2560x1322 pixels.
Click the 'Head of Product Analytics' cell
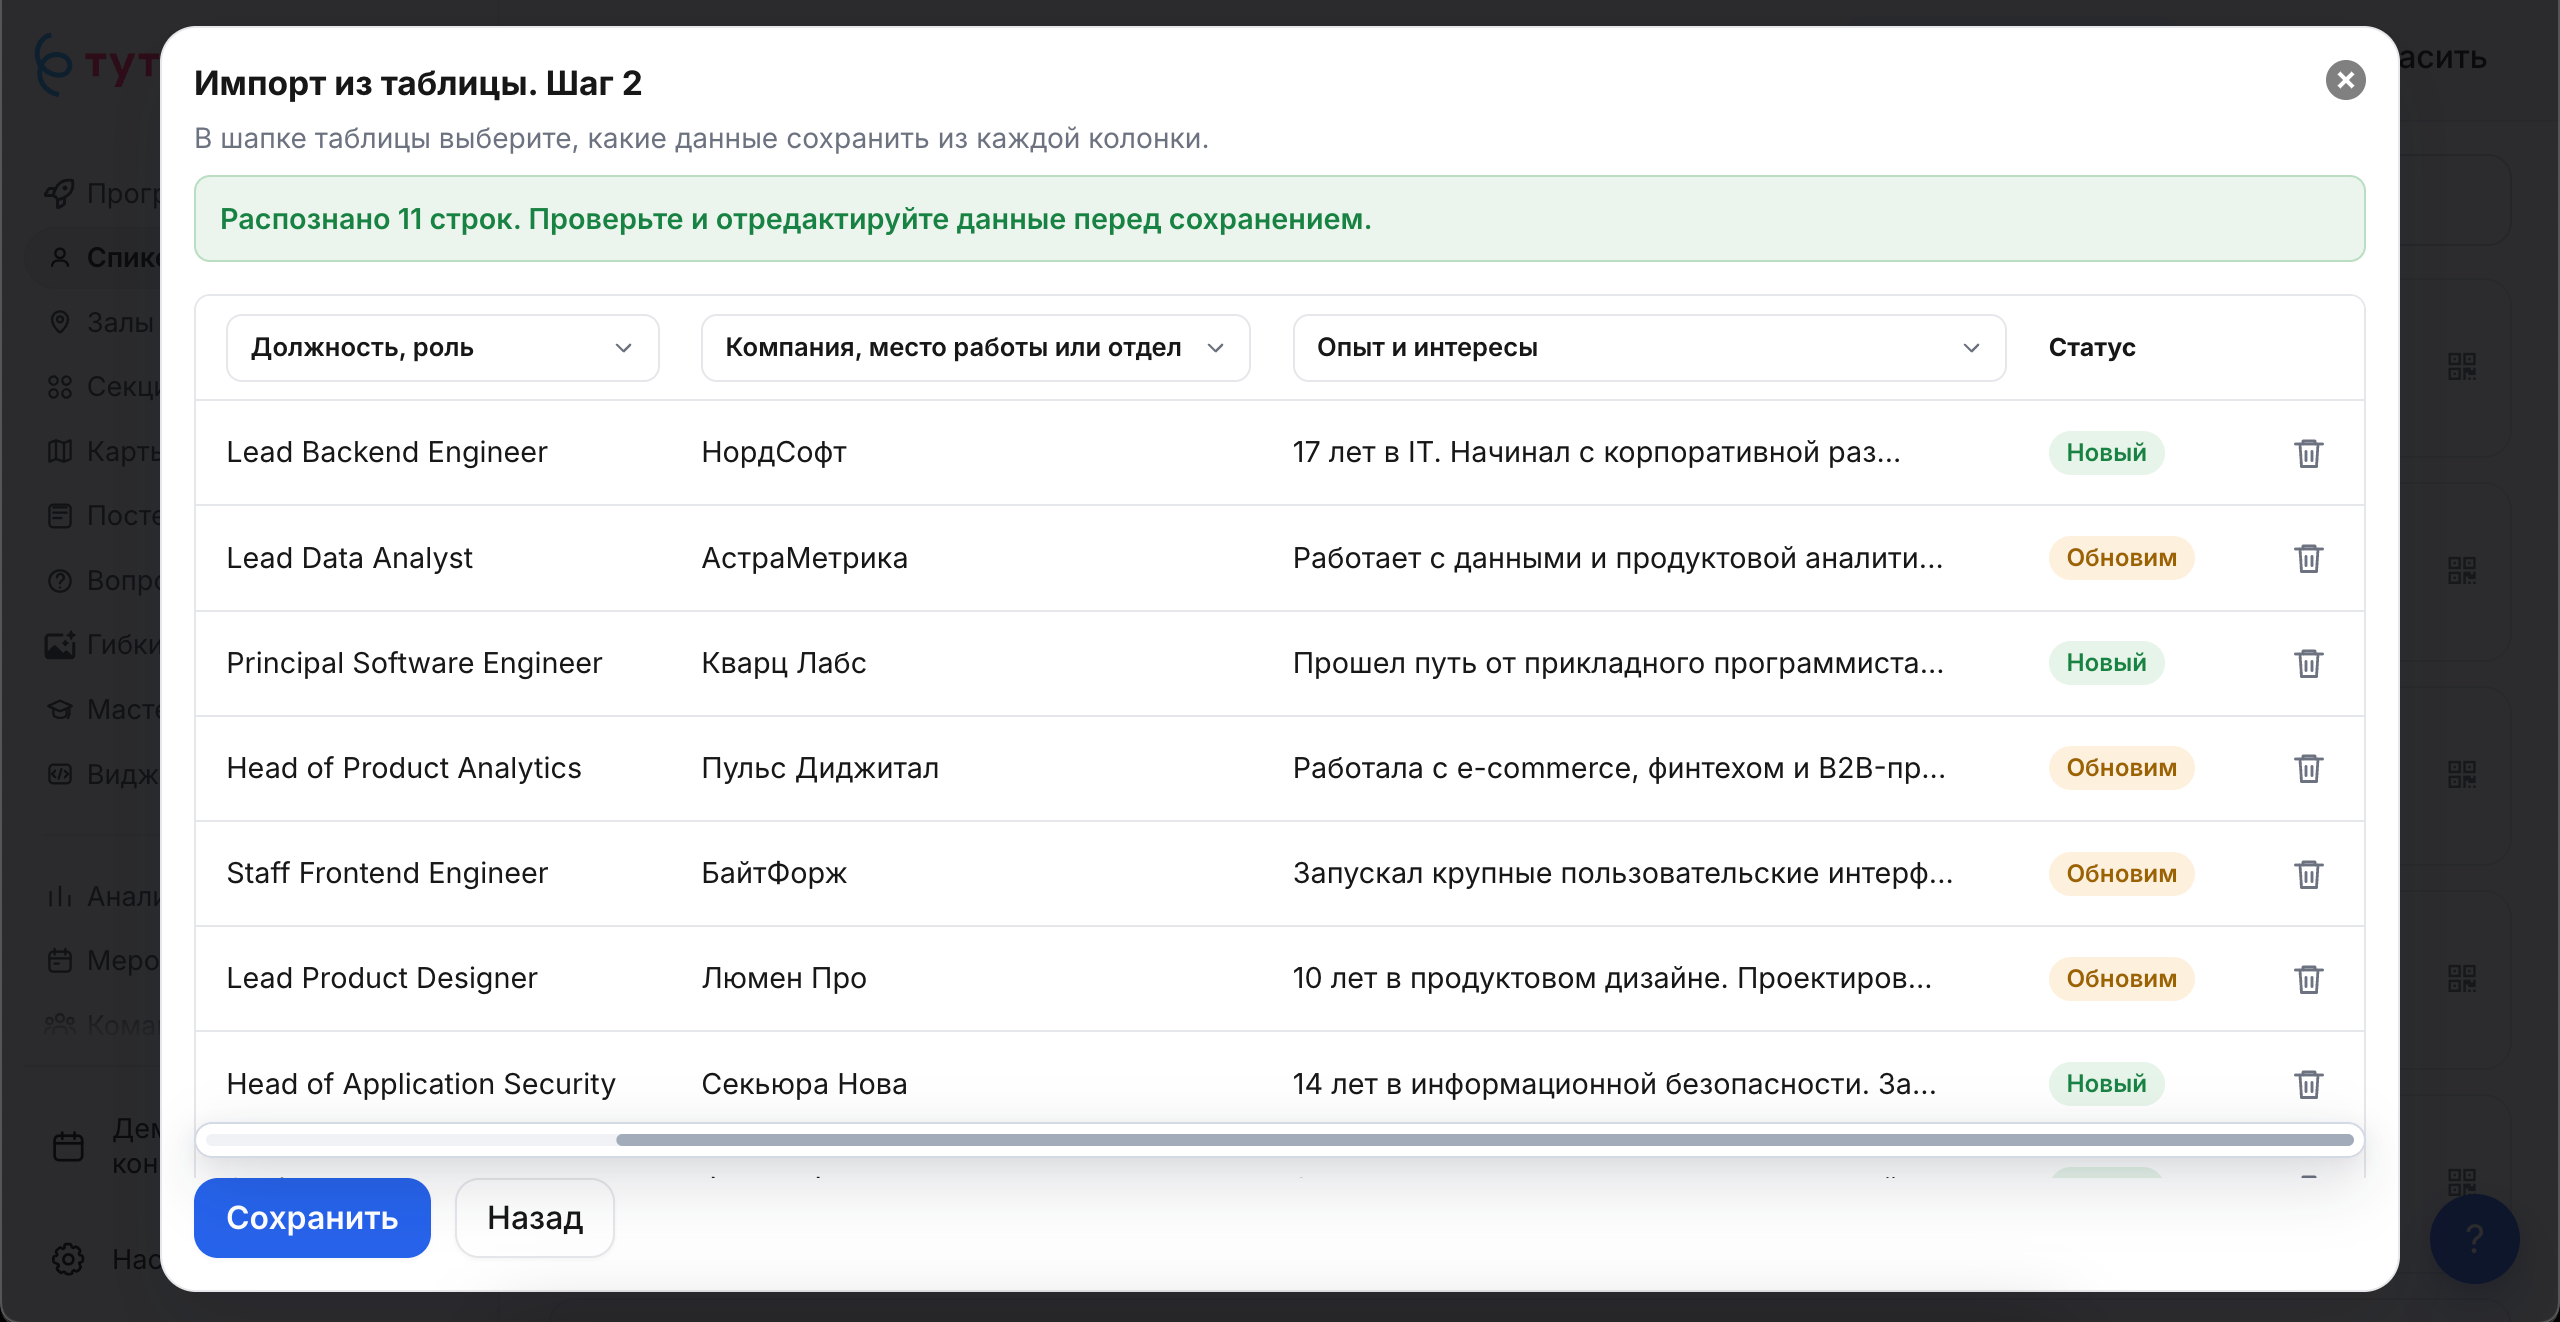coord(404,768)
